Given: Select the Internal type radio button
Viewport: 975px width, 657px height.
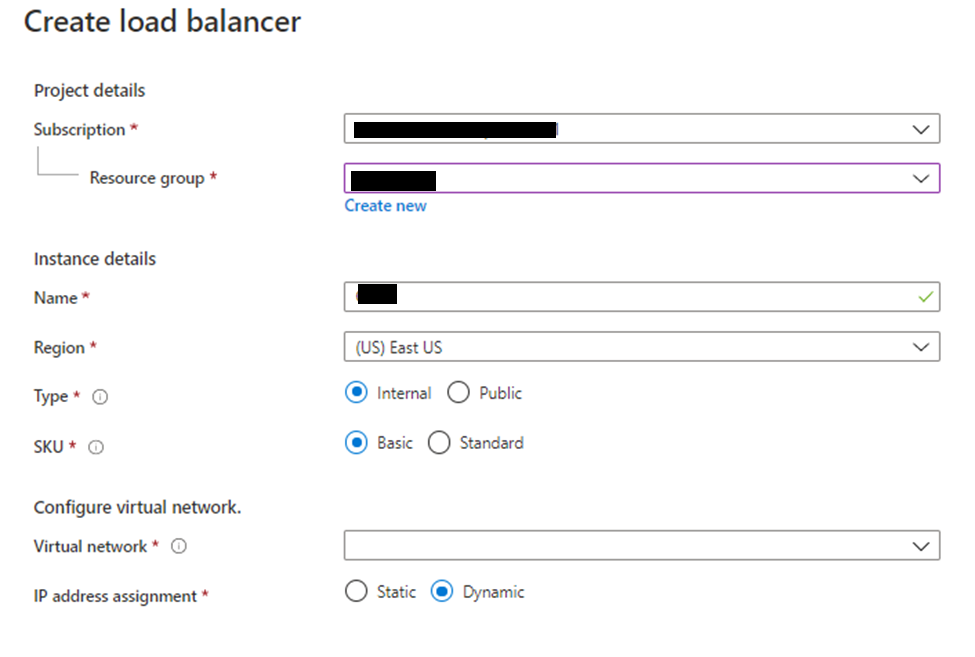Looking at the screenshot, I should (356, 392).
